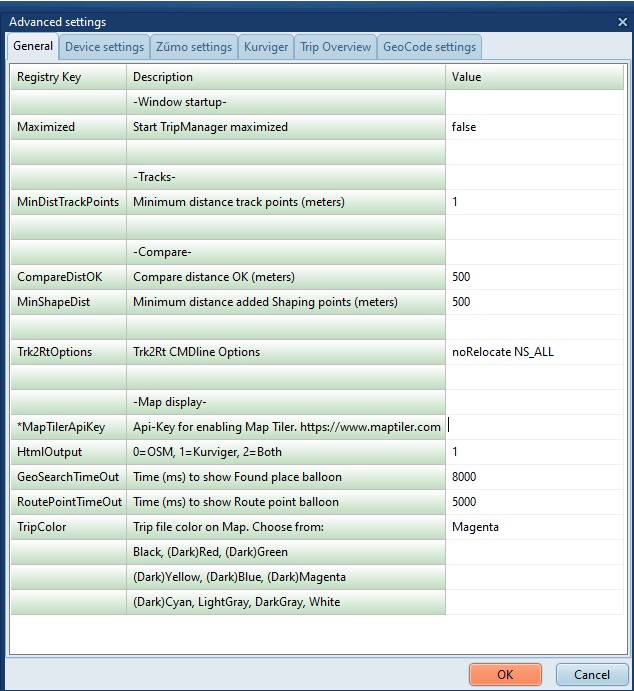The width and height of the screenshot is (634, 691).
Task: Edit the CompareDistOK value of 500
Action: (535, 277)
